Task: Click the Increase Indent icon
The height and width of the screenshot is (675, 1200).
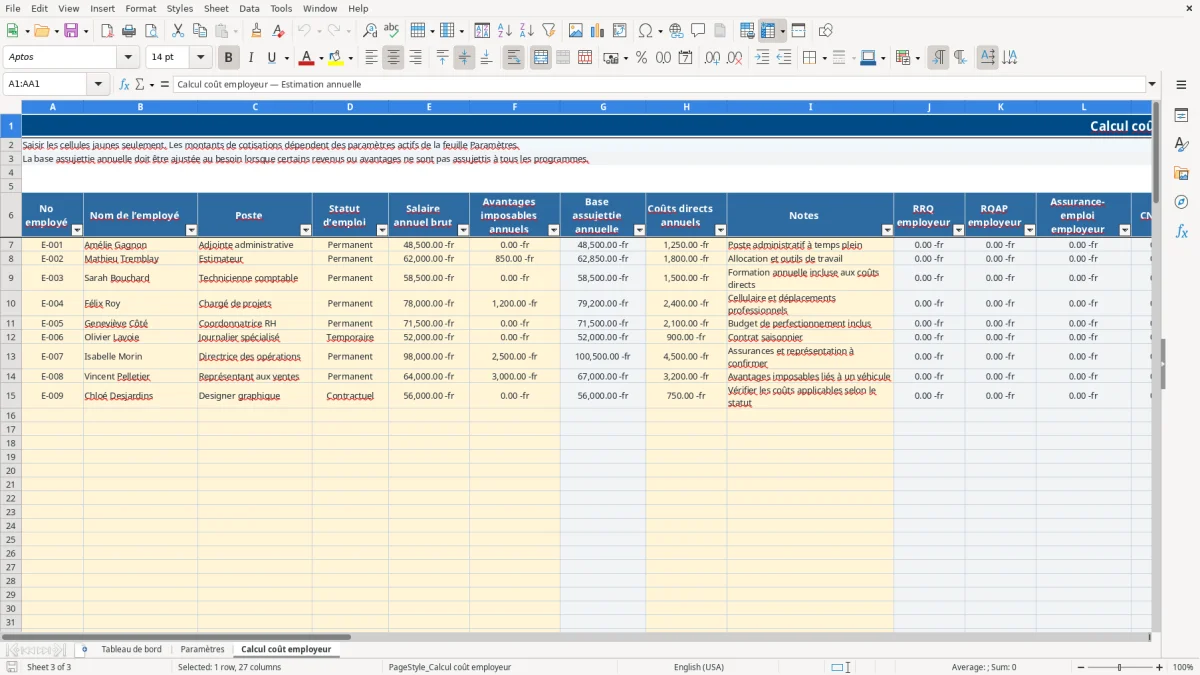Action: click(x=762, y=58)
